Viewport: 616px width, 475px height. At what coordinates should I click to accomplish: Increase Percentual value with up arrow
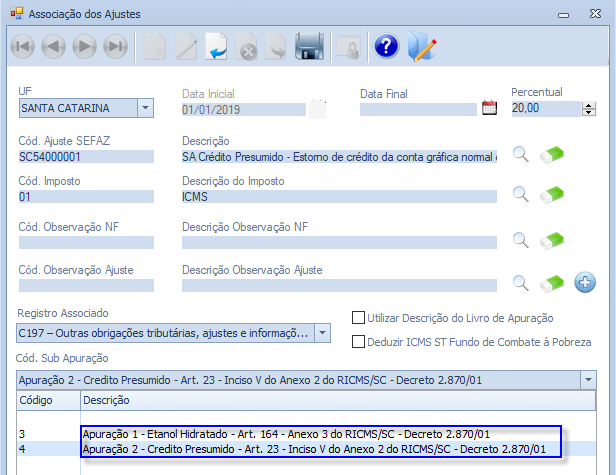click(x=588, y=105)
